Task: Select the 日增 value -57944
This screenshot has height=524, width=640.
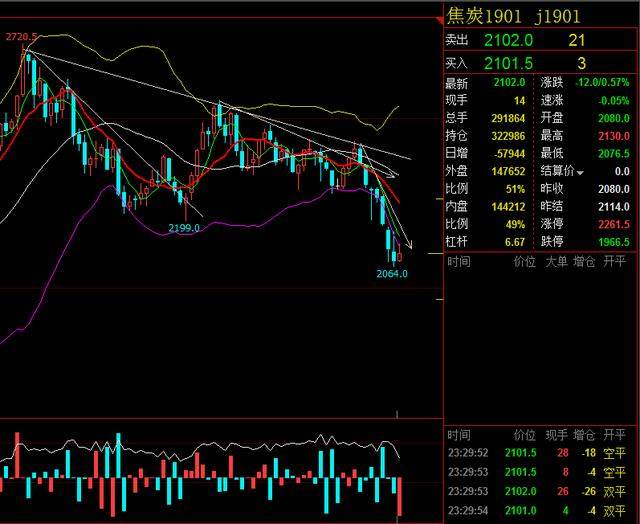Action: pos(509,154)
